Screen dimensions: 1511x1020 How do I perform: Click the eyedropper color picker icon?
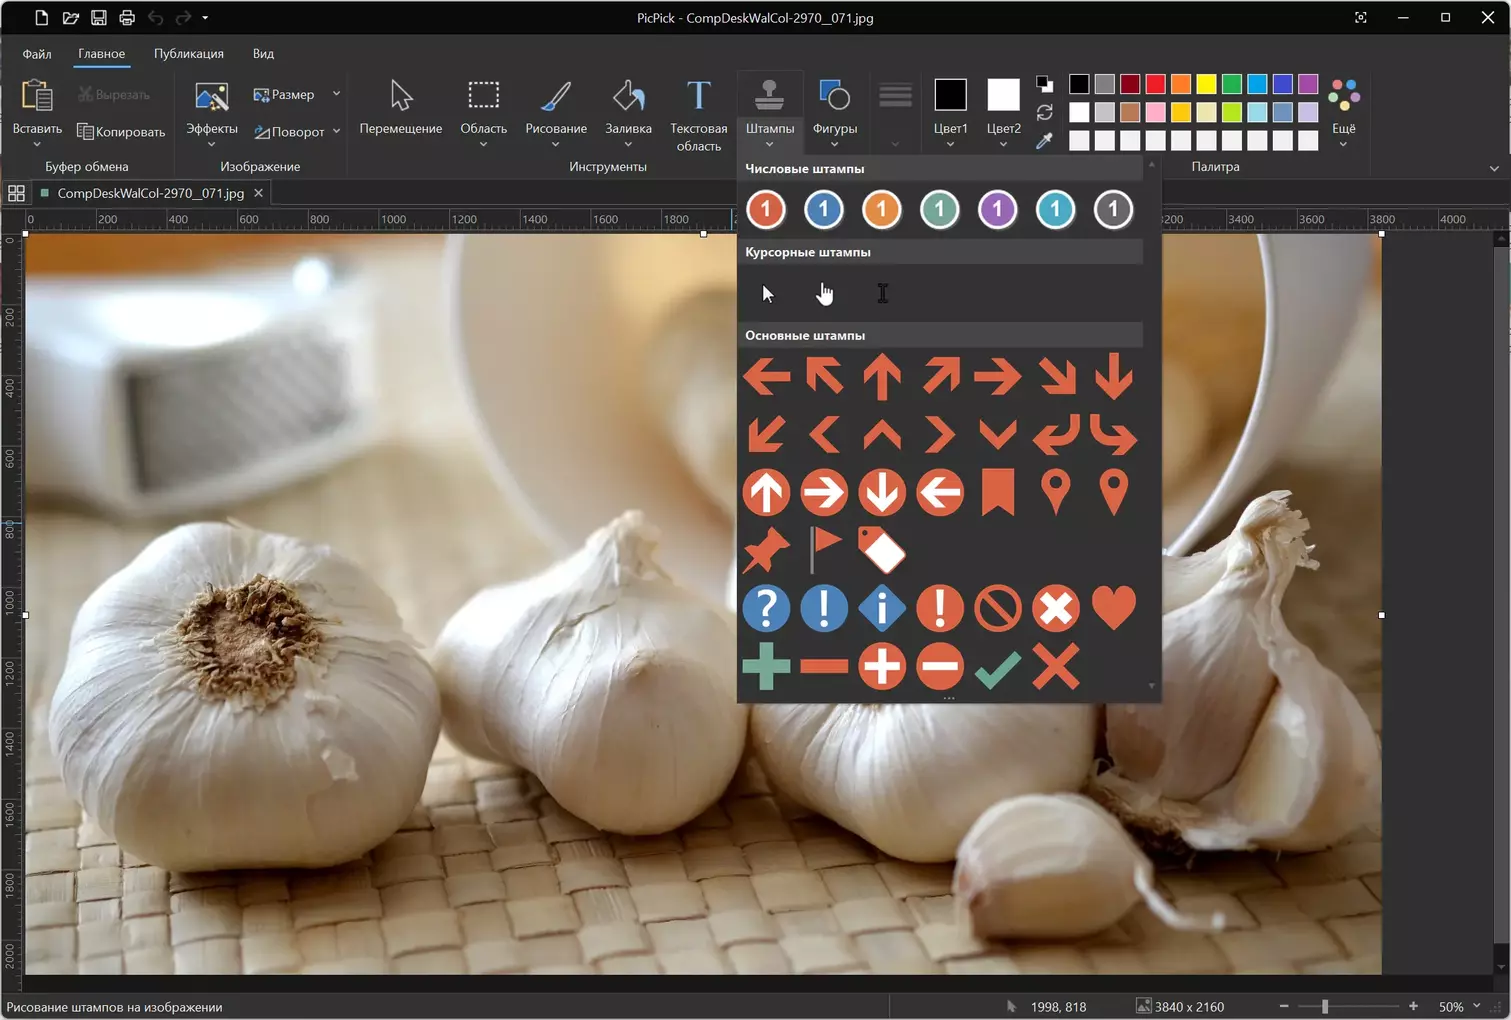[1044, 141]
